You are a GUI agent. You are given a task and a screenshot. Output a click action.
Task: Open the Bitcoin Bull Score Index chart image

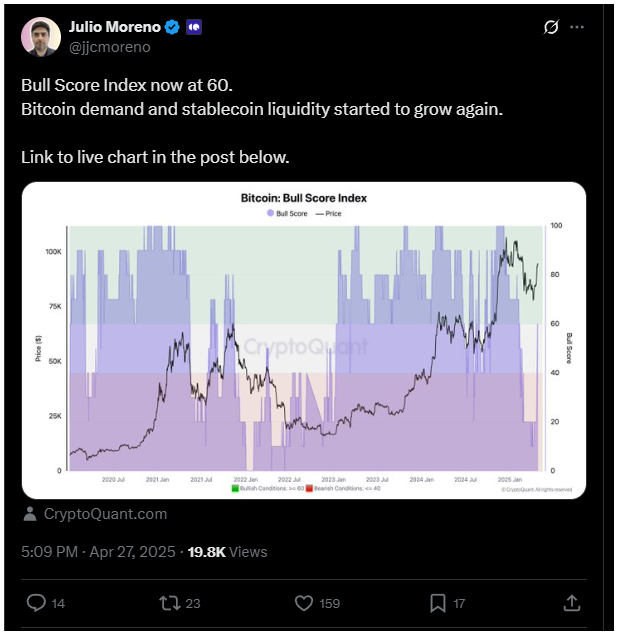coord(304,340)
